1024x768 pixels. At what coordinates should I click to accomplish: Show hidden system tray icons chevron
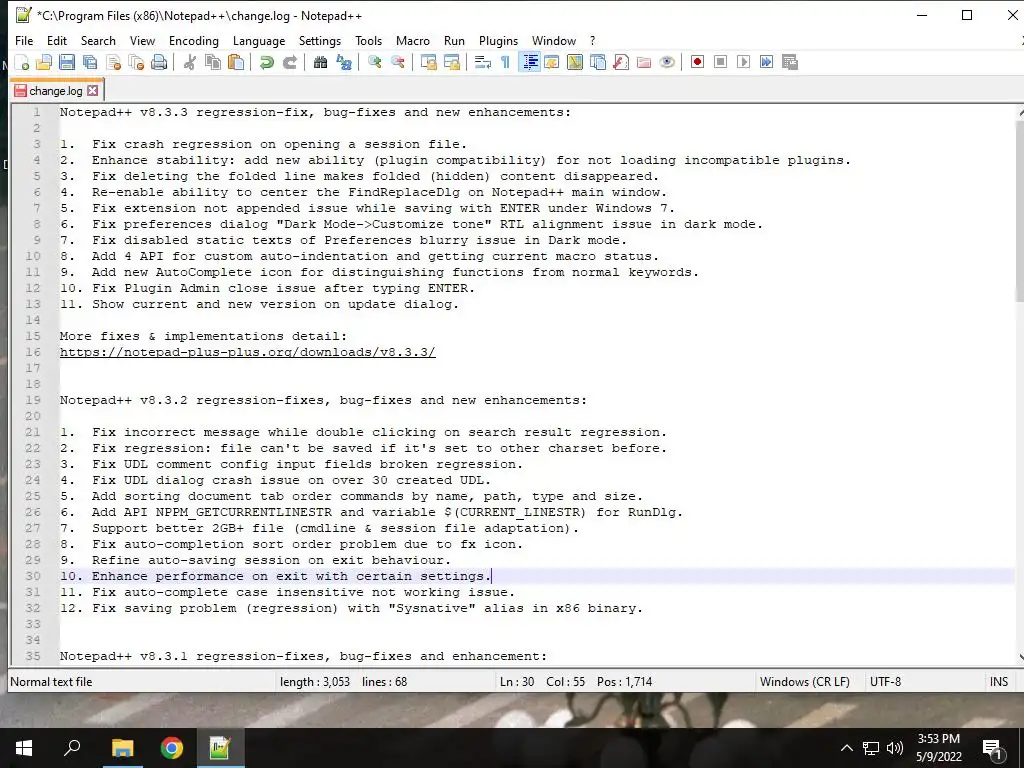click(846, 748)
